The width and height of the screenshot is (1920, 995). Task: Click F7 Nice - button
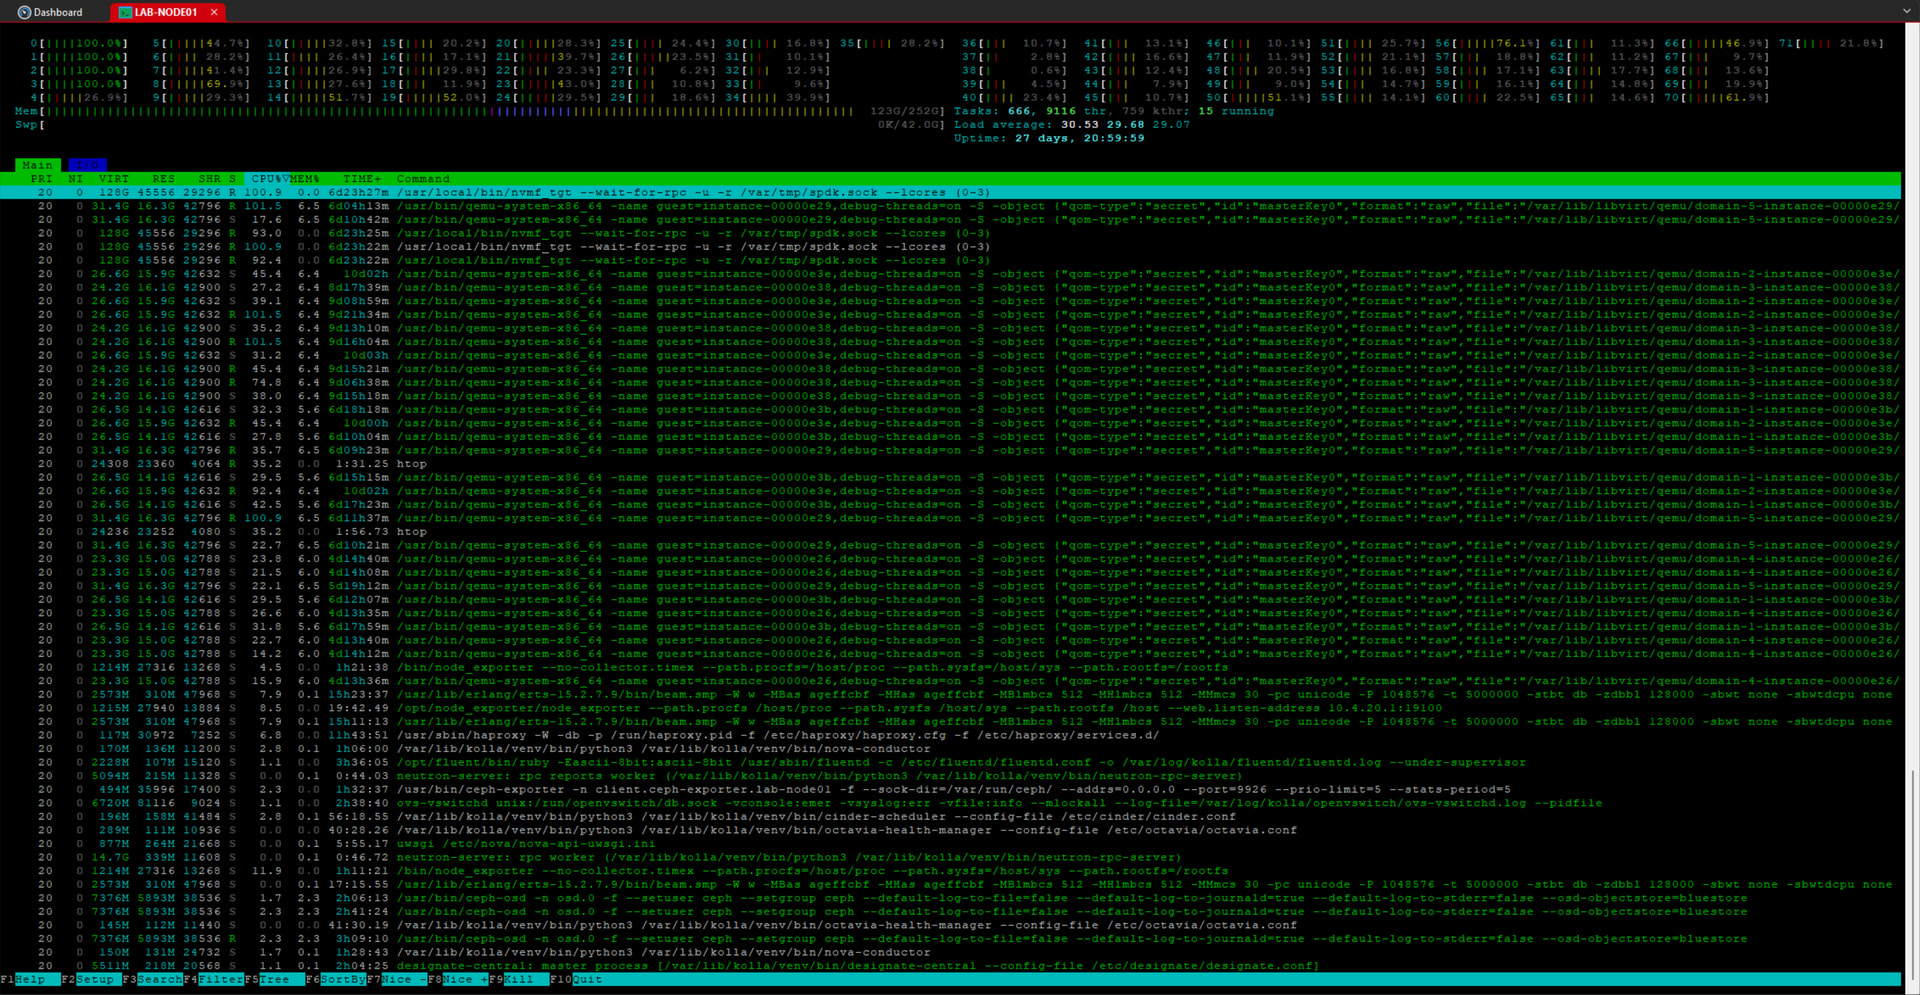pyautogui.click(x=396, y=980)
